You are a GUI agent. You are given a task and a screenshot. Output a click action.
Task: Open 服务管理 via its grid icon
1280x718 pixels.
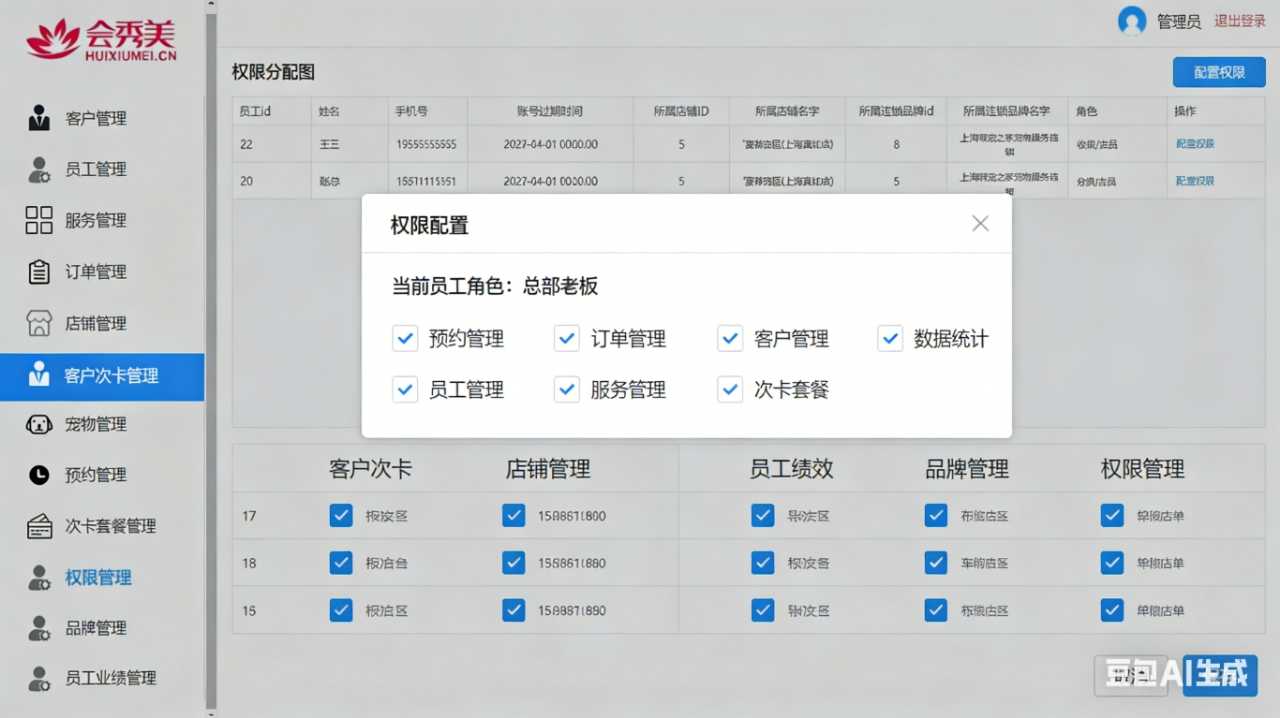coord(39,221)
